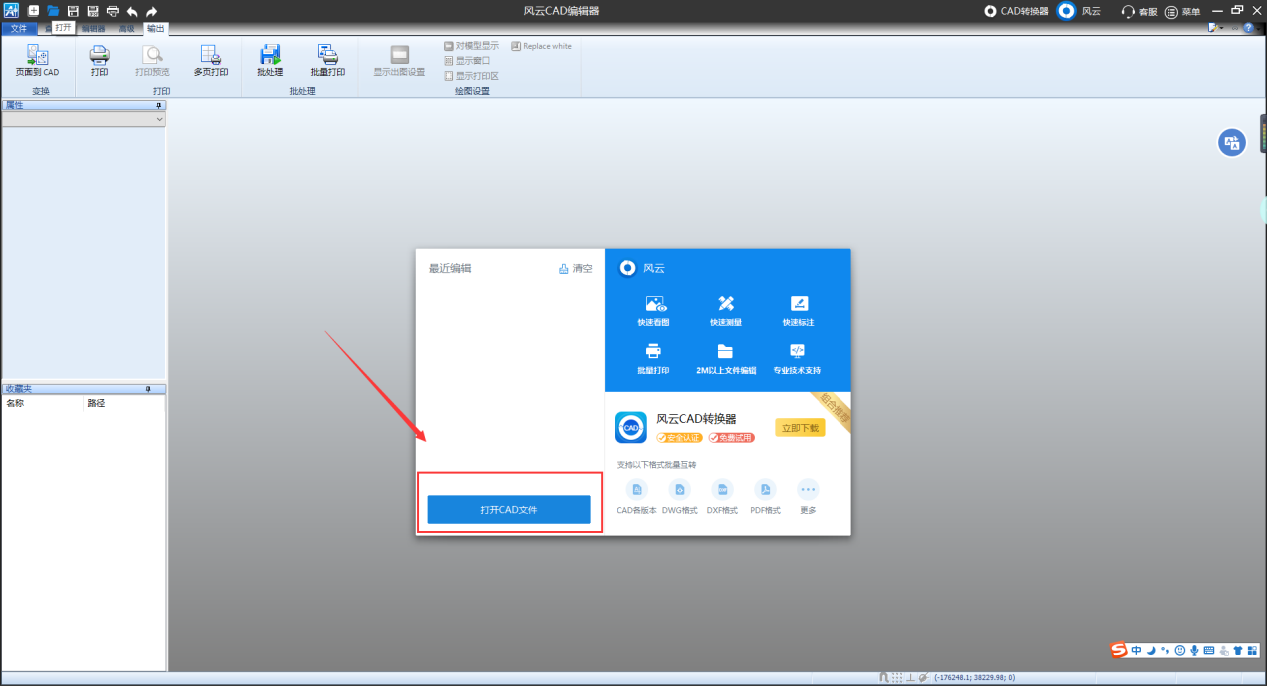The width and height of the screenshot is (1267, 686).
Task: Open 多页打印 multi-page print tool
Action: point(210,60)
